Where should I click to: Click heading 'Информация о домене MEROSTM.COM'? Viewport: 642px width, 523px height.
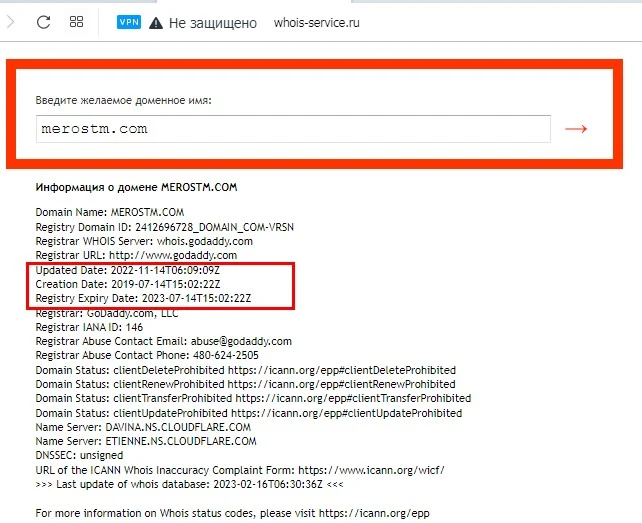(136, 187)
